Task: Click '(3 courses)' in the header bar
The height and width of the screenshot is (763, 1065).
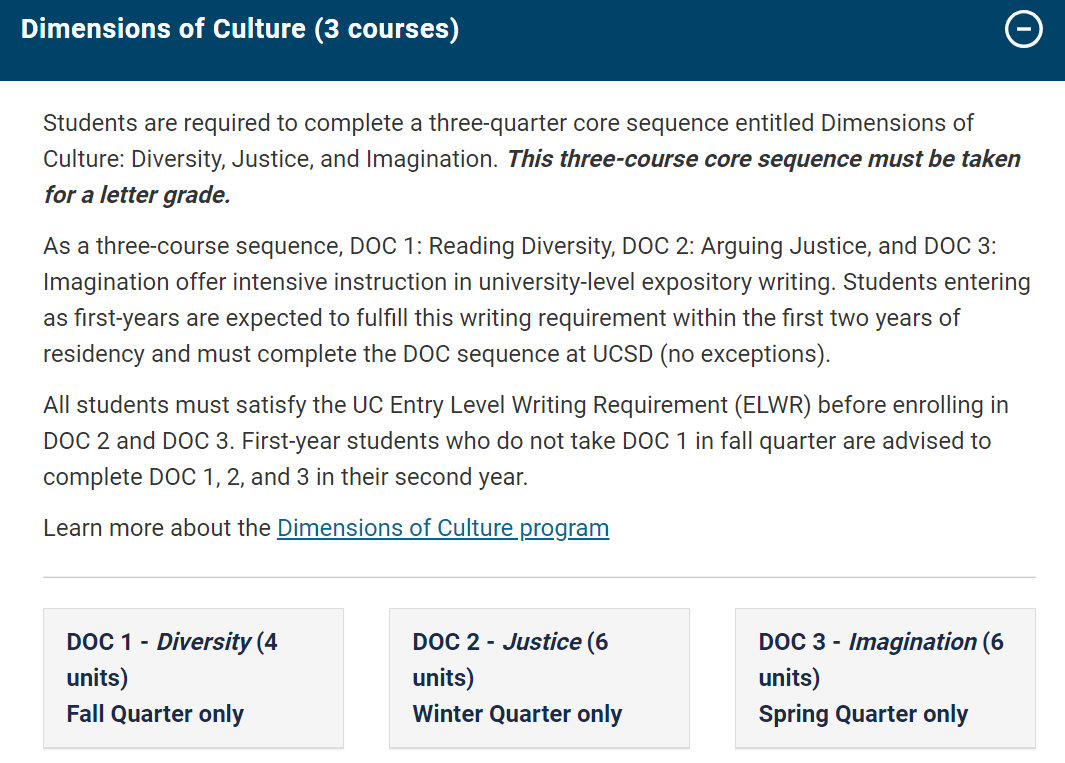Action: point(386,29)
